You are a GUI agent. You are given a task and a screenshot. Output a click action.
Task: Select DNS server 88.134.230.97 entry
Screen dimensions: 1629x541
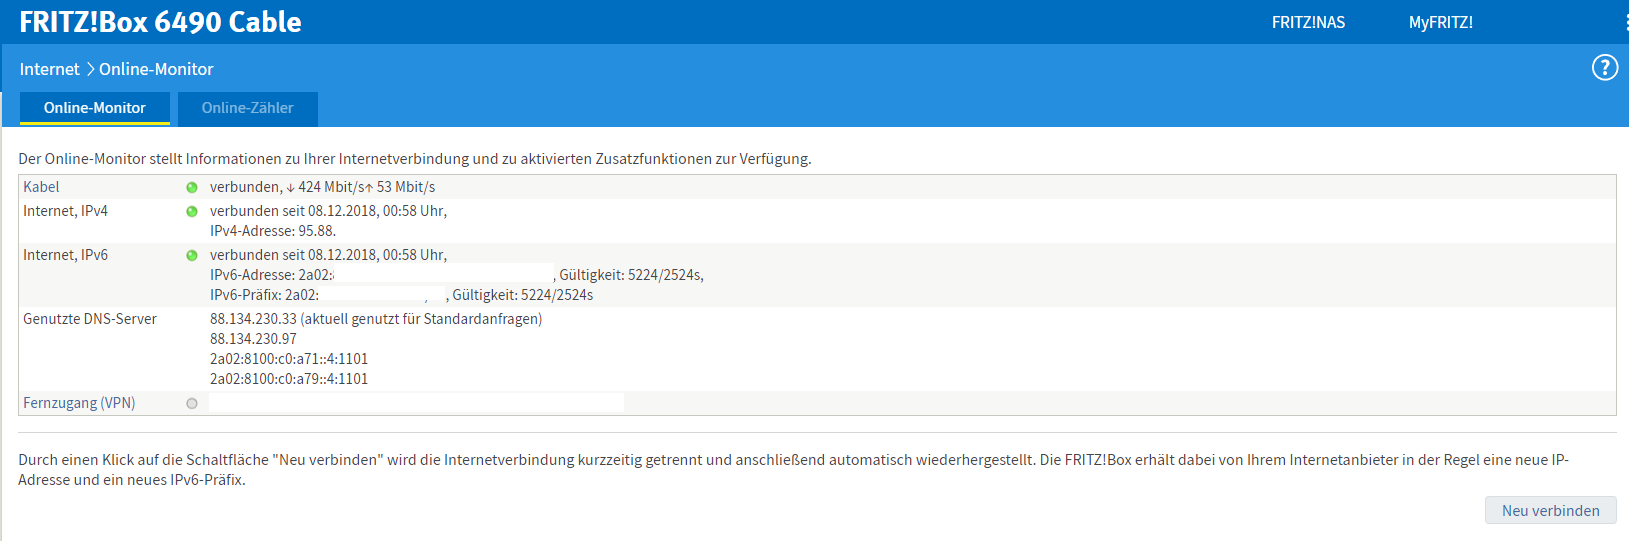tap(253, 339)
